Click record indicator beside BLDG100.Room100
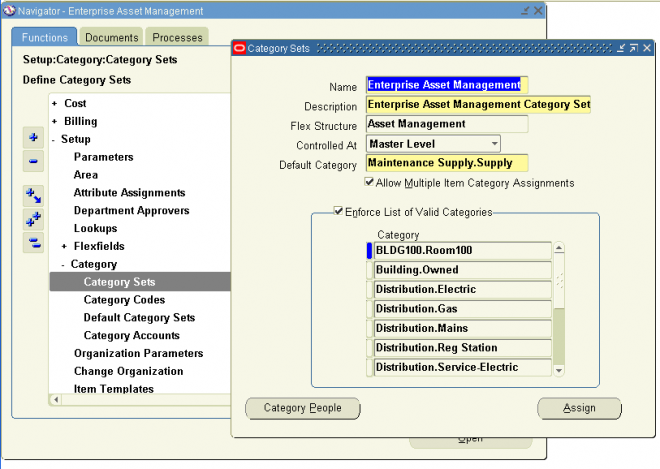 click(369, 250)
